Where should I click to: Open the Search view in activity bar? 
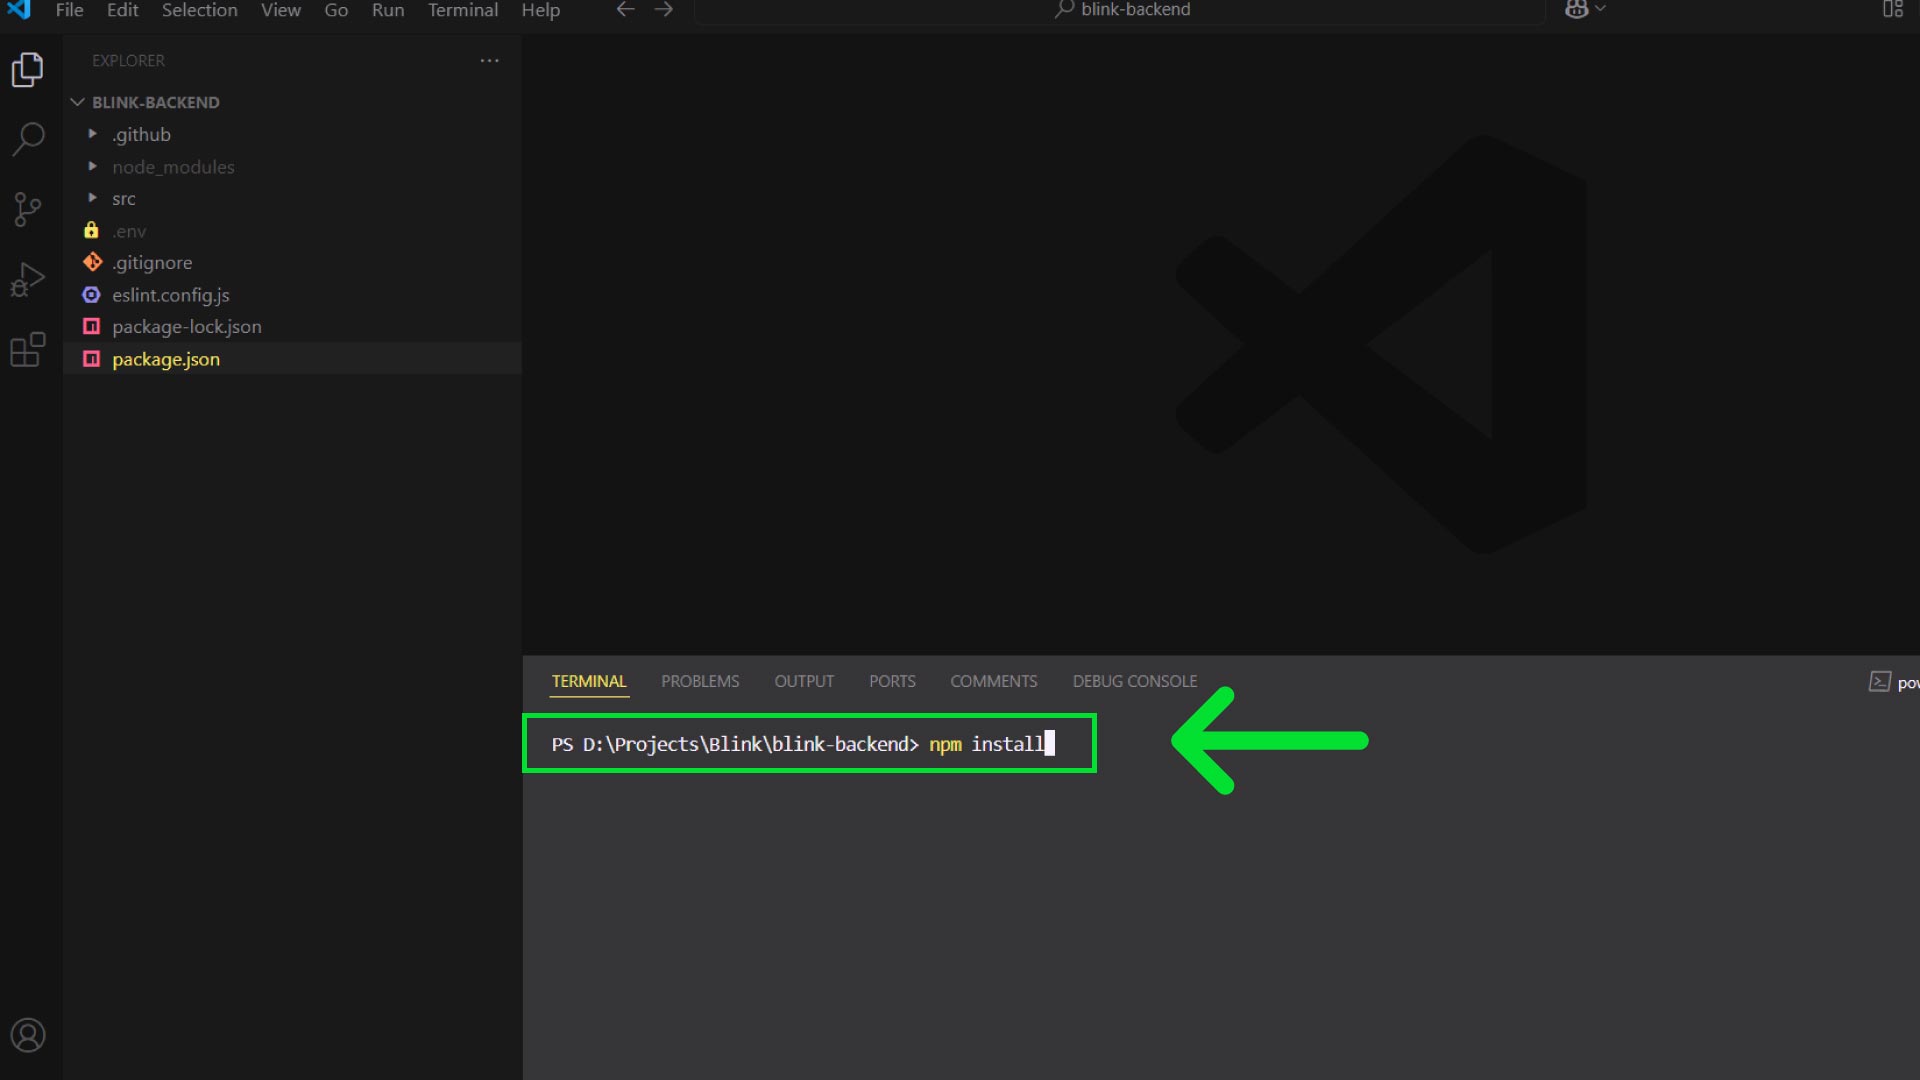click(x=28, y=139)
